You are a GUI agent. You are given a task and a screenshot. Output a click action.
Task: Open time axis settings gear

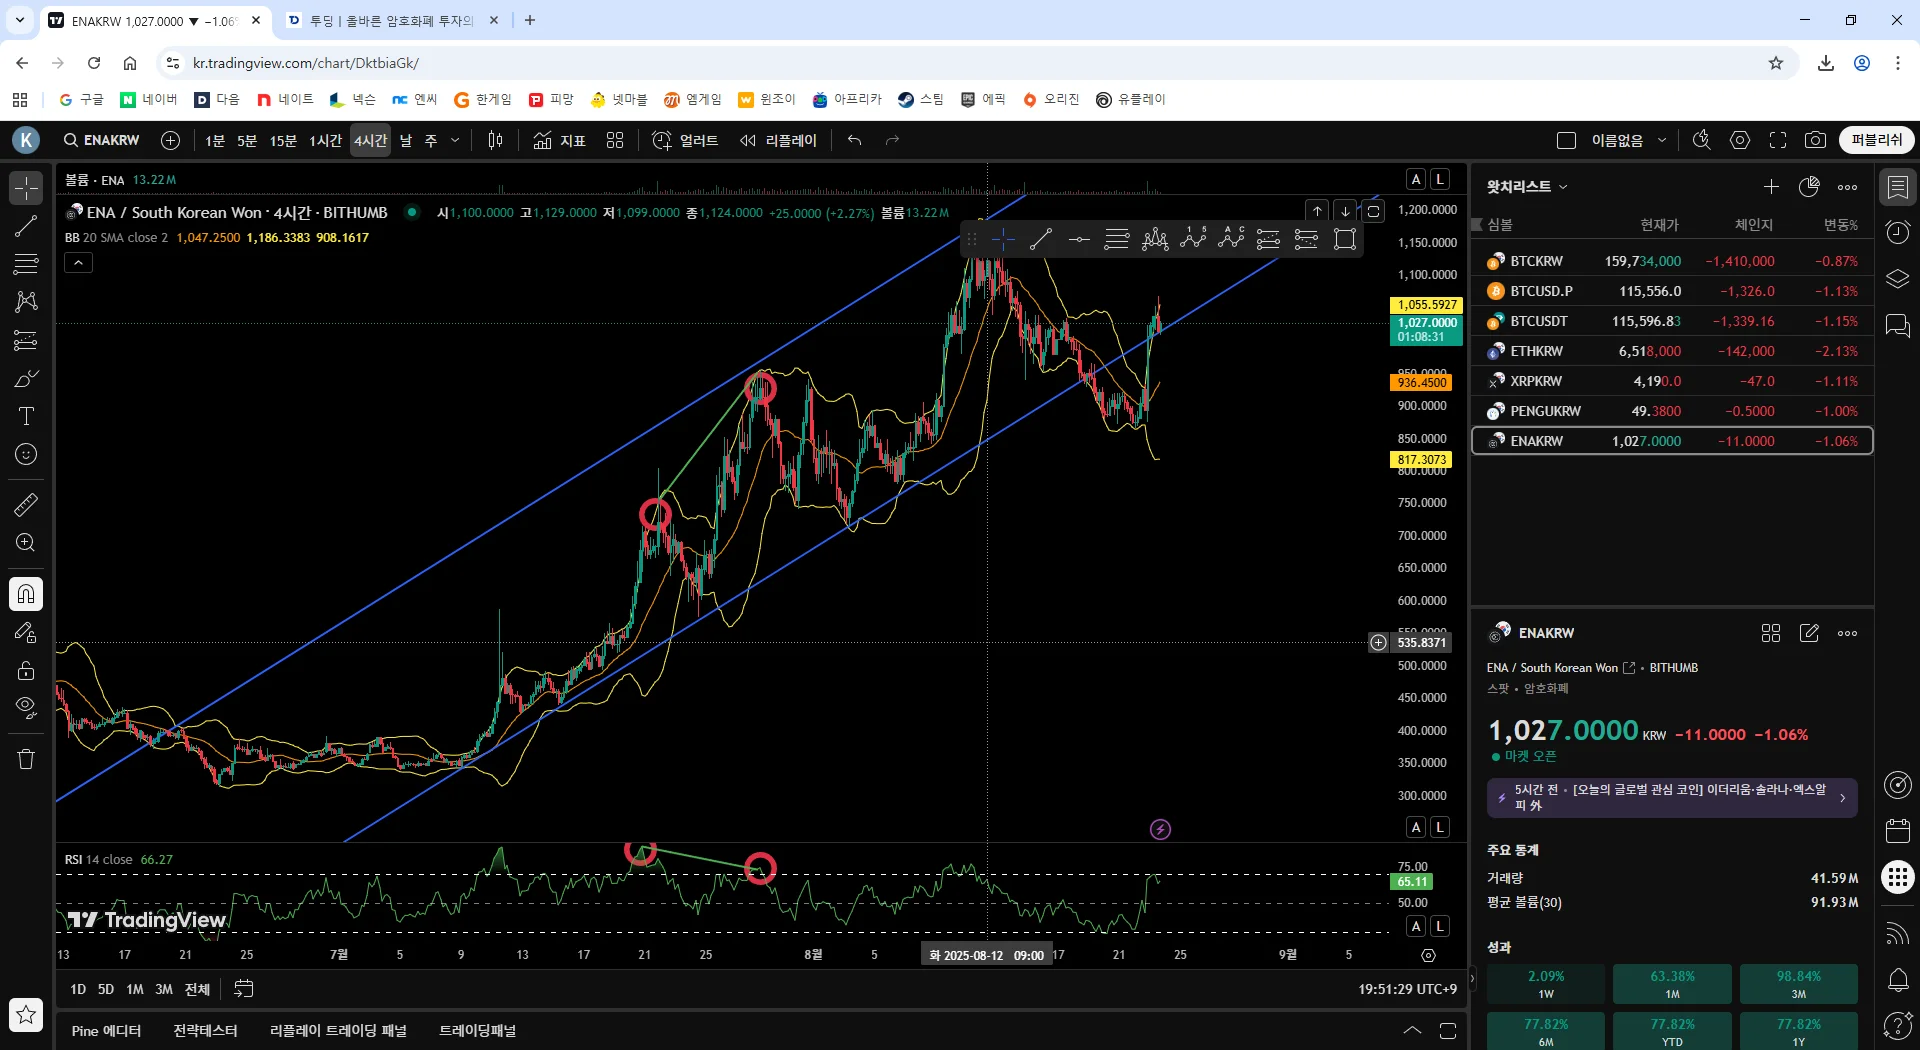(x=1428, y=956)
